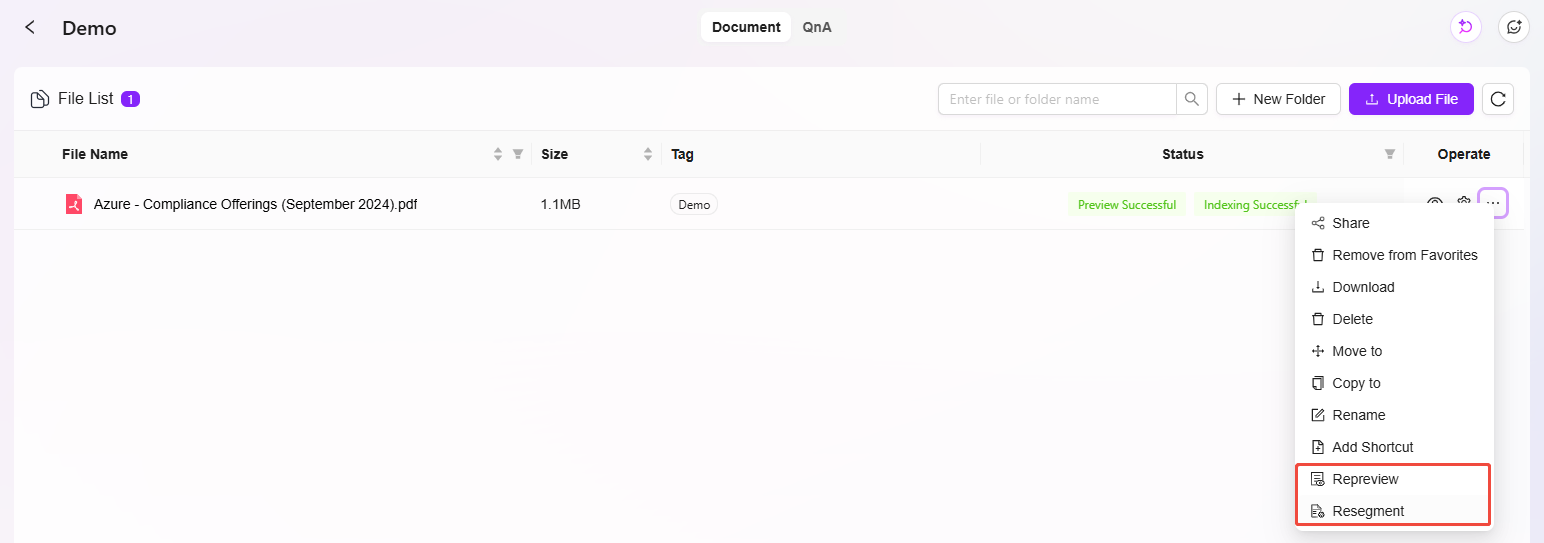
Task: Open the Azure Compliance Offerings PDF file
Action: pyautogui.click(x=255, y=204)
